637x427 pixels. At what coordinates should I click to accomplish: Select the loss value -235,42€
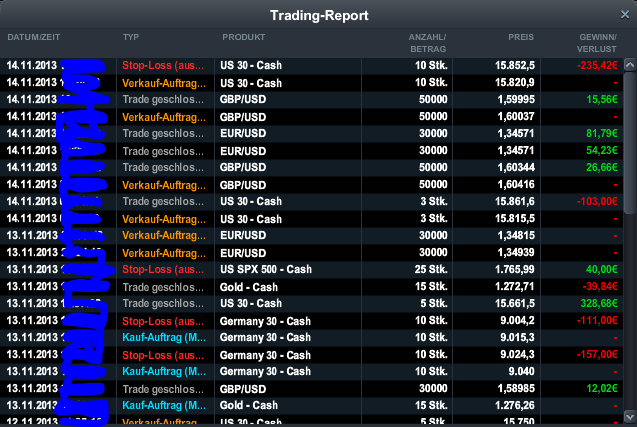(597, 65)
